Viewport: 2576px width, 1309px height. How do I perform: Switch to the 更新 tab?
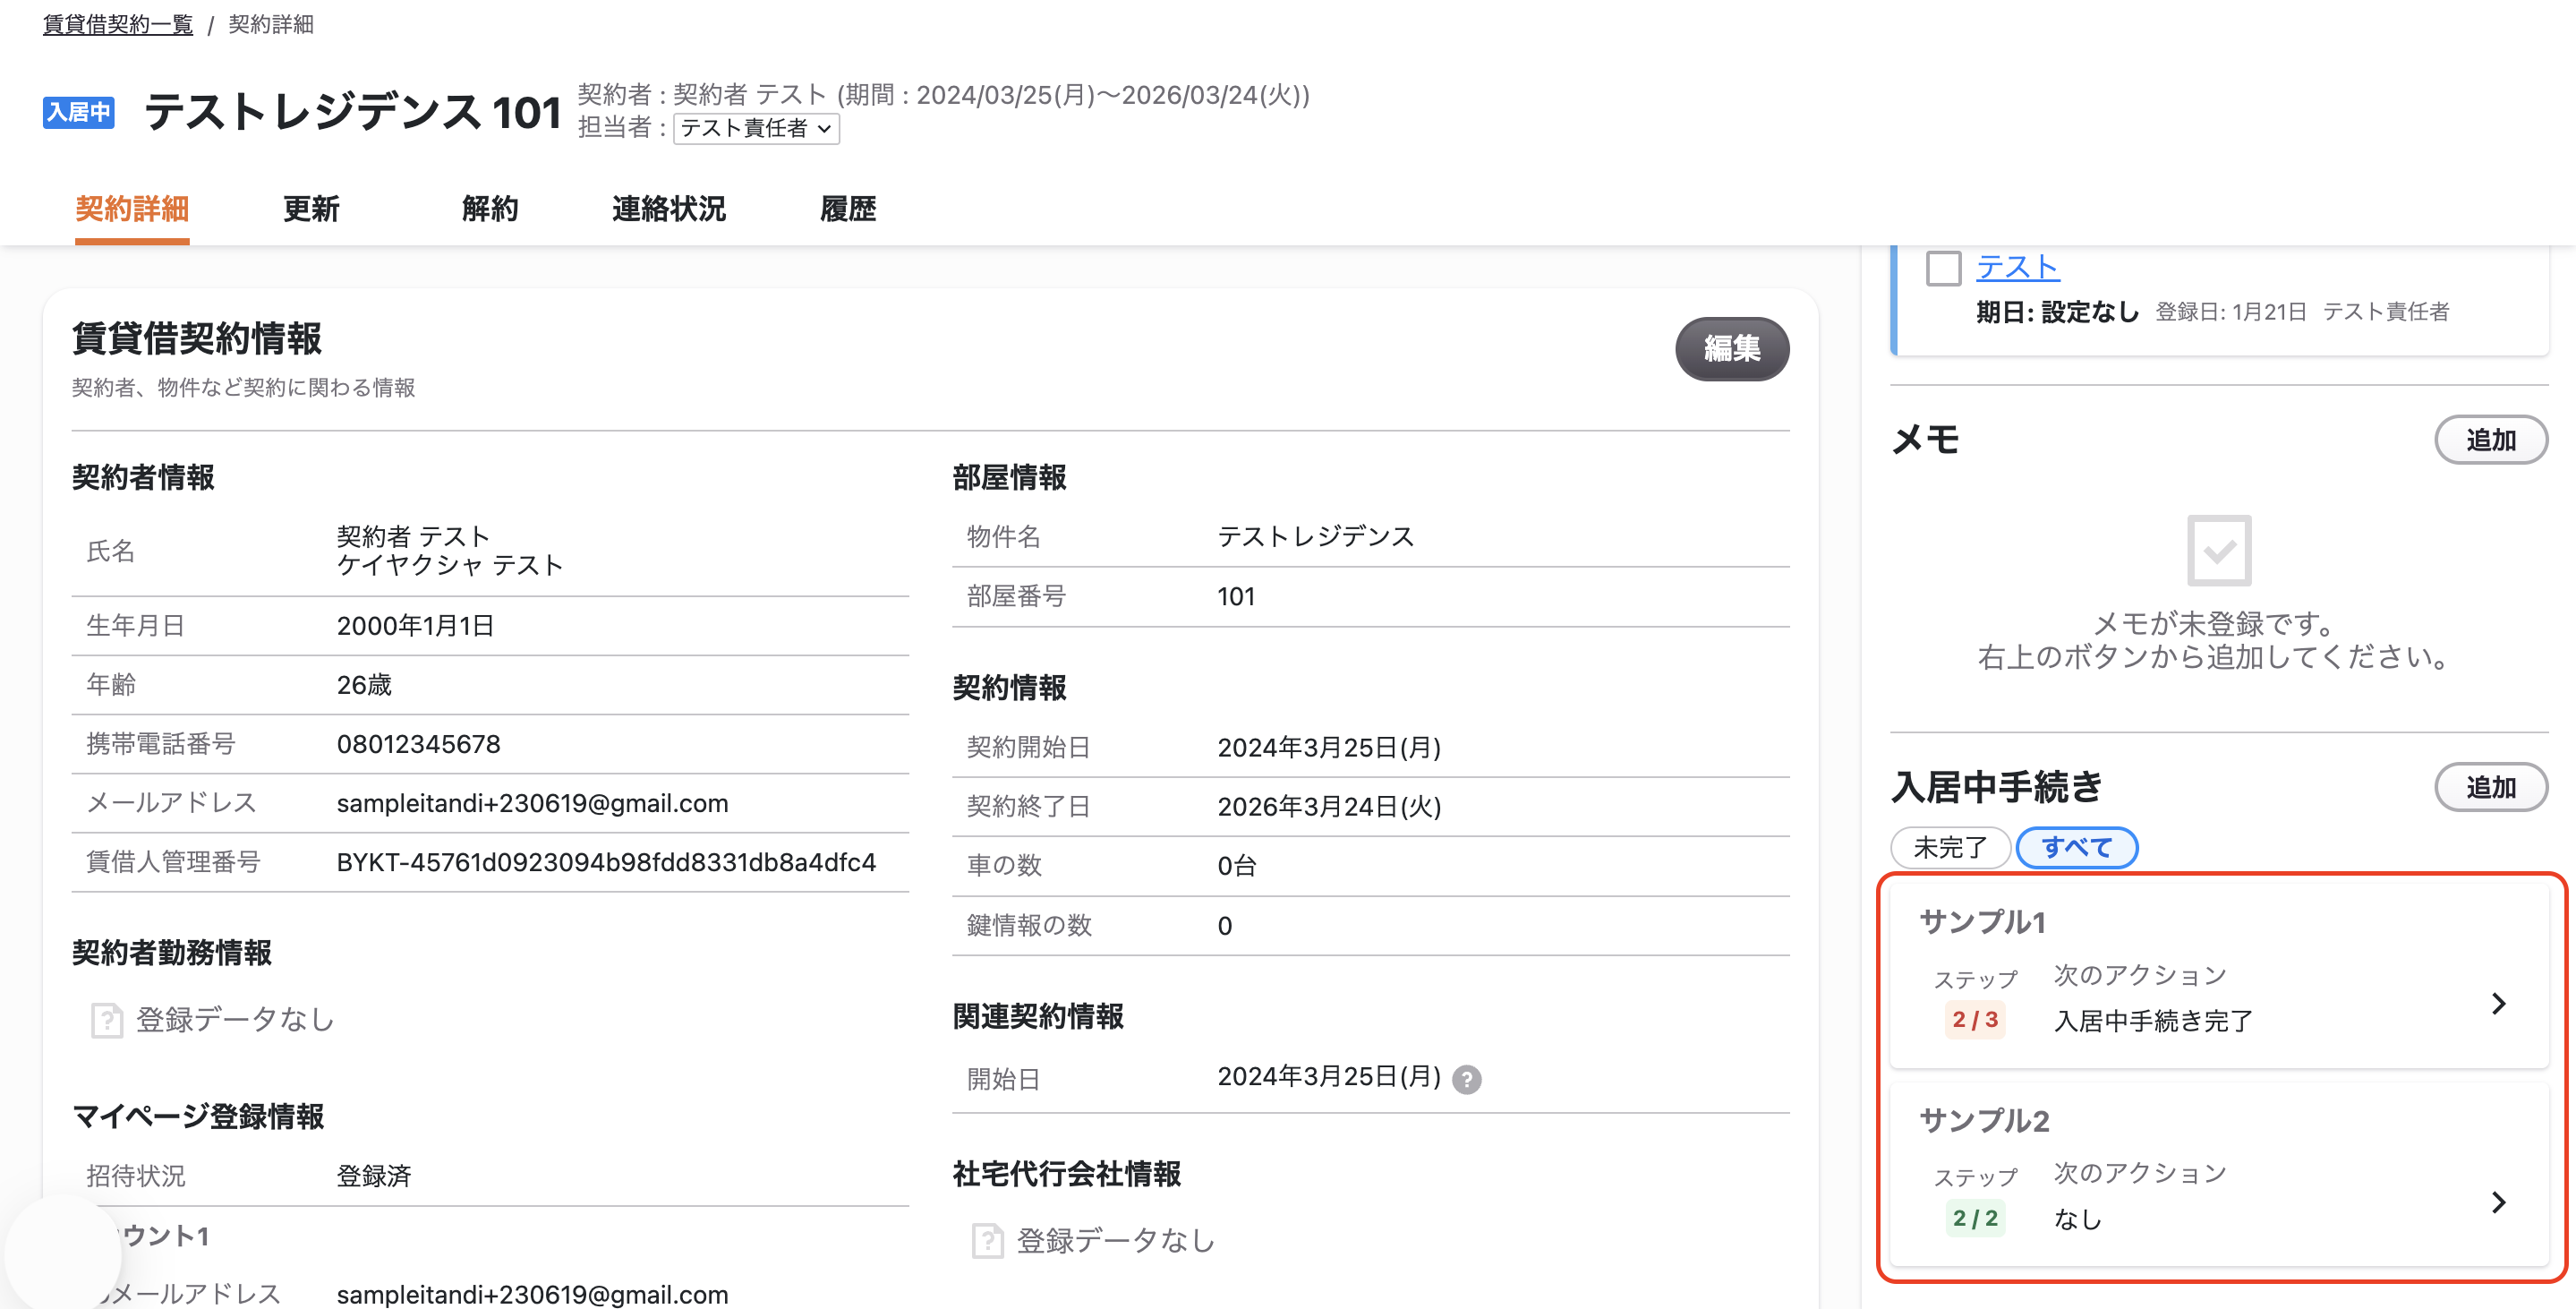click(x=311, y=209)
